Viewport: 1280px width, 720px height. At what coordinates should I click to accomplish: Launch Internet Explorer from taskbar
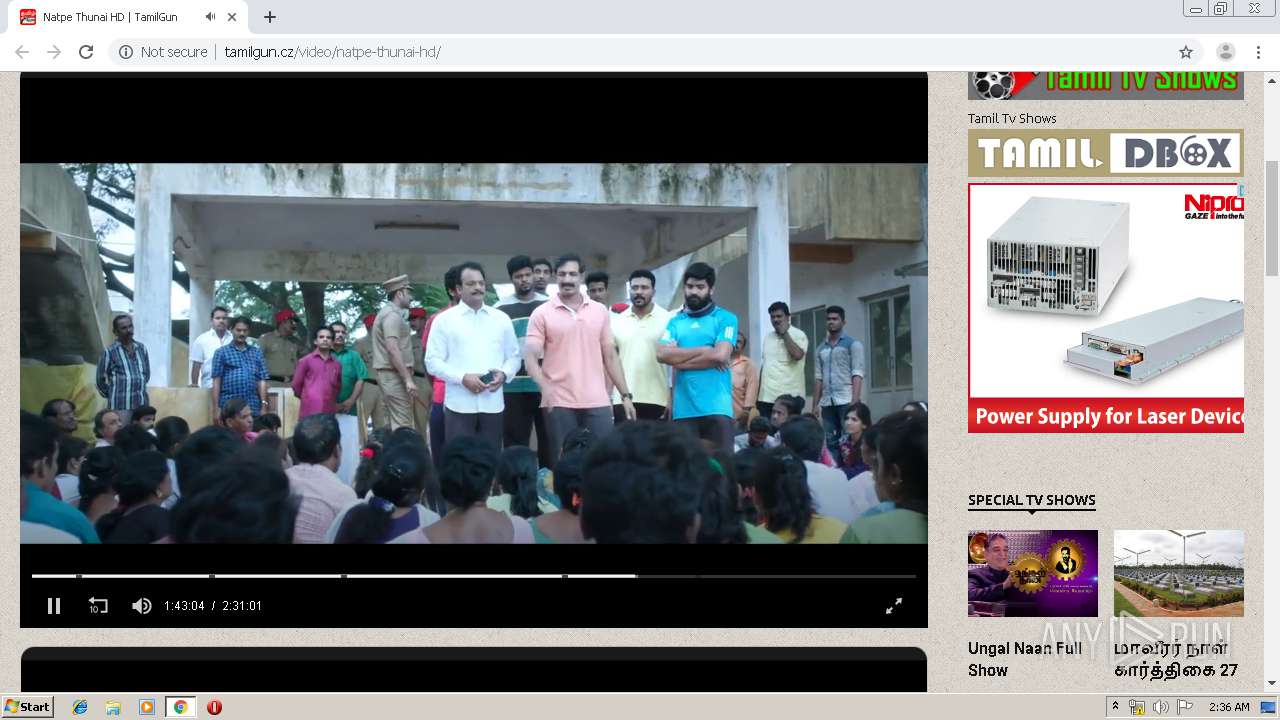coord(80,707)
